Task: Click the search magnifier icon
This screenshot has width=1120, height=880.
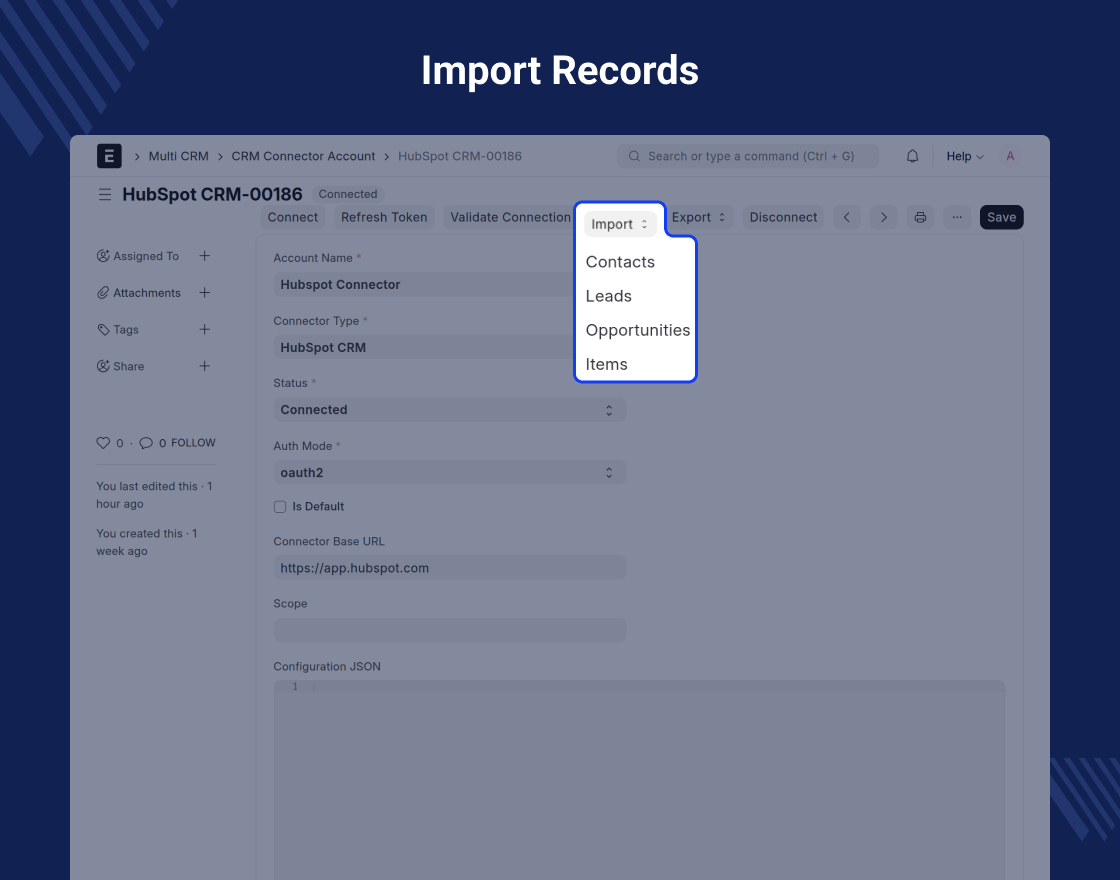Action: pos(634,156)
